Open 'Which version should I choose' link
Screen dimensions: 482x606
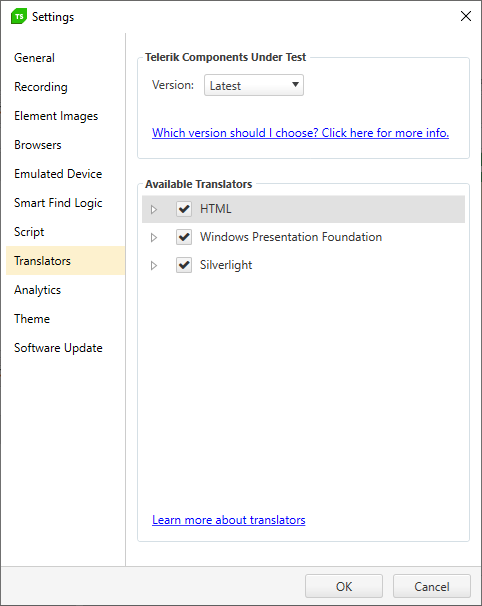pos(300,133)
